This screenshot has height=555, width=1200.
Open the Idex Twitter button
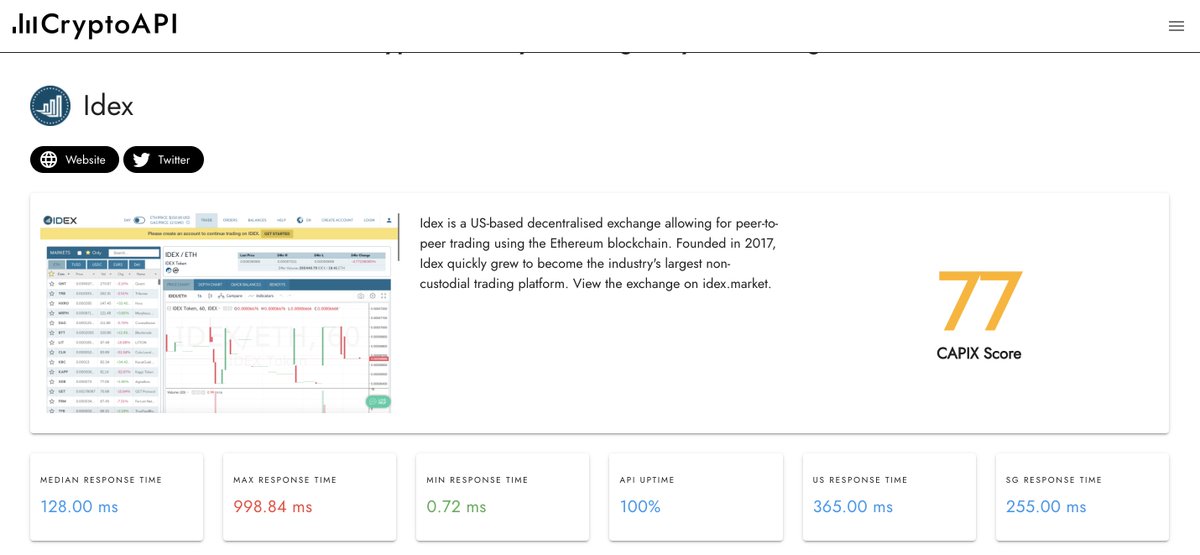point(163,159)
